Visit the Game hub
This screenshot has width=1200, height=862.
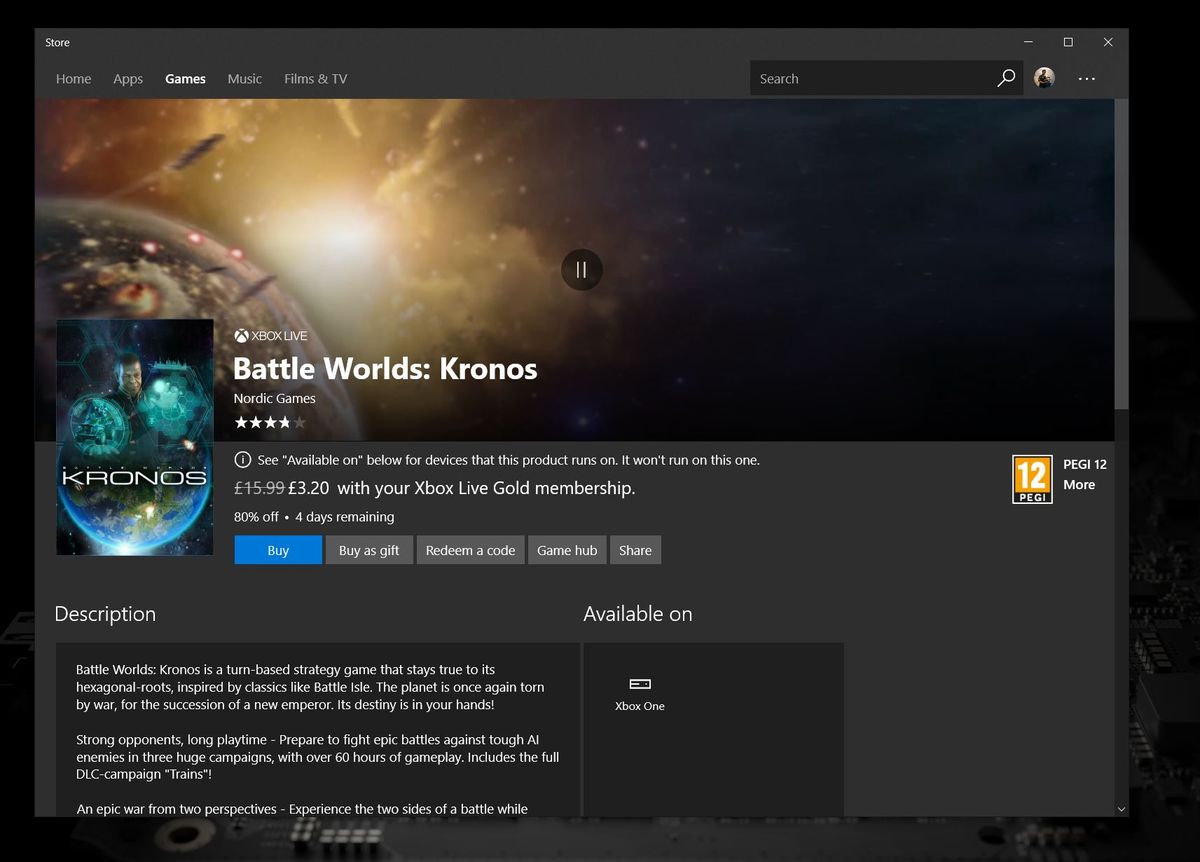click(566, 549)
